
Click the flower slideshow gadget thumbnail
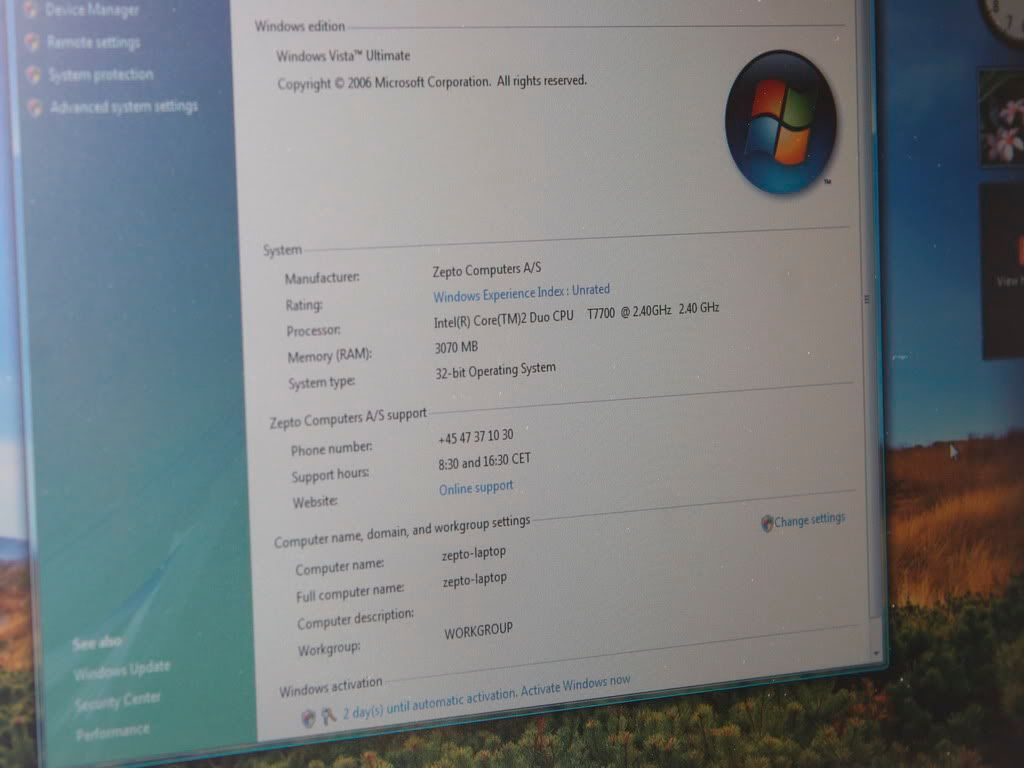point(1002,118)
